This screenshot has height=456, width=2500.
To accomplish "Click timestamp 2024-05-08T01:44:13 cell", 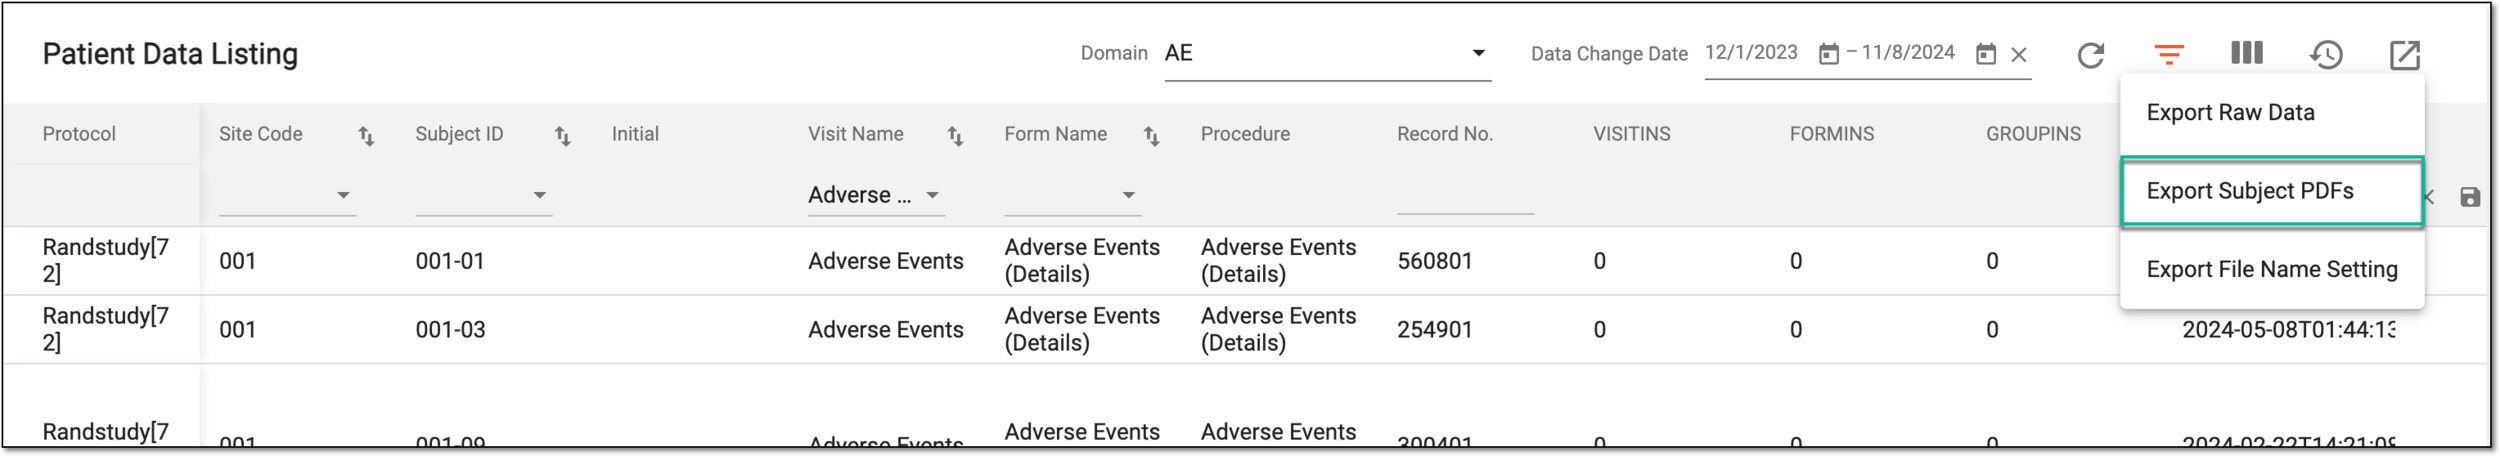I will (2288, 330).
